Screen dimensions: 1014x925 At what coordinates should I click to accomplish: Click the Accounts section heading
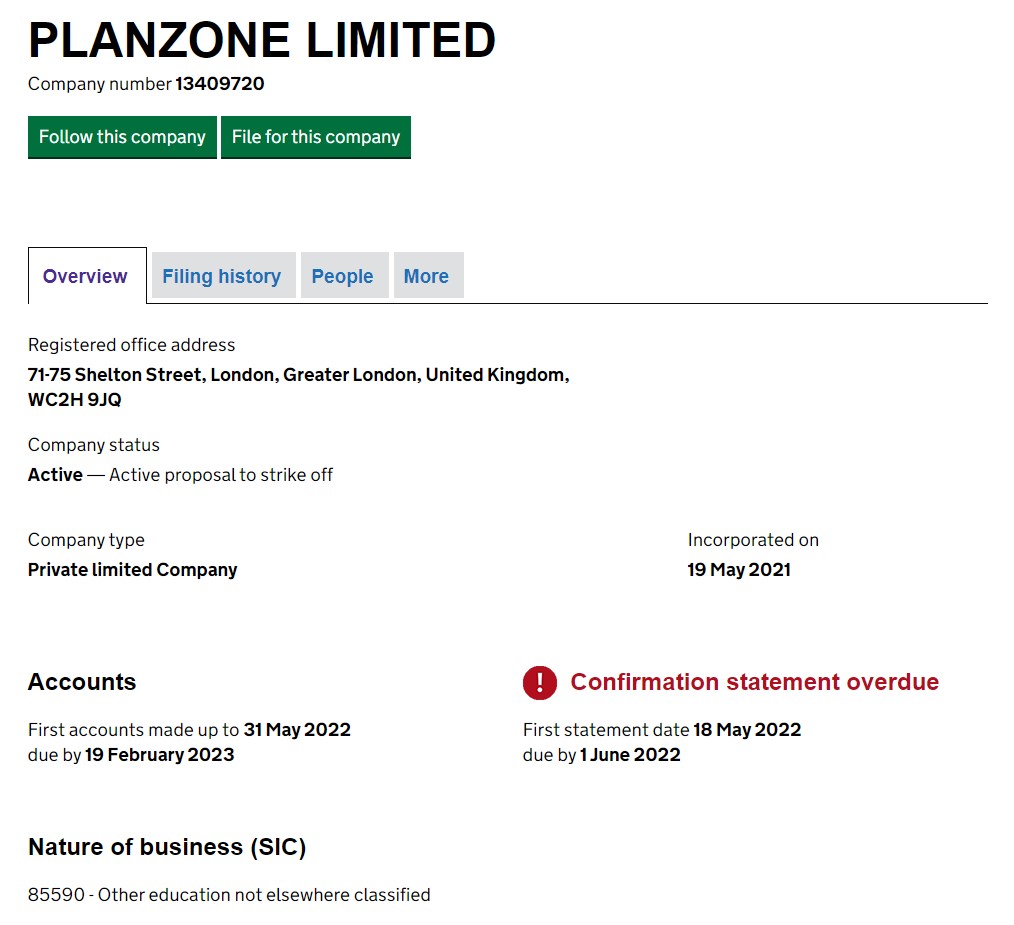click(x=82, y=682)
